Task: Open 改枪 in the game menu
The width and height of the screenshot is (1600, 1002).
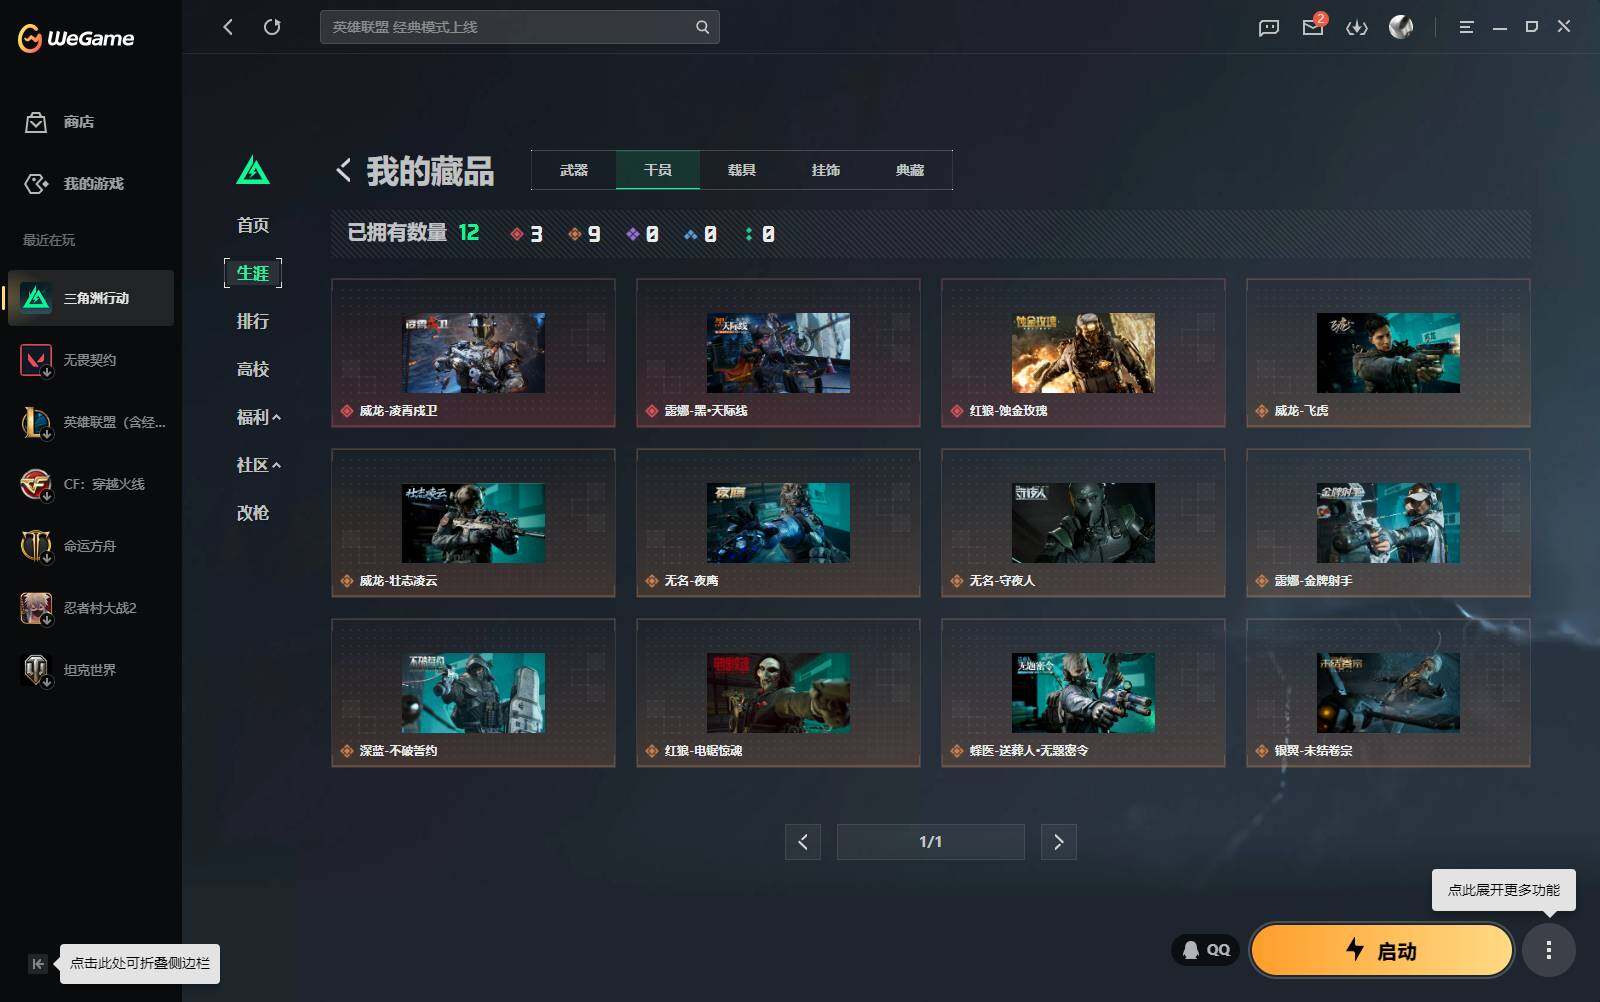Action: [x=253, y=513]
